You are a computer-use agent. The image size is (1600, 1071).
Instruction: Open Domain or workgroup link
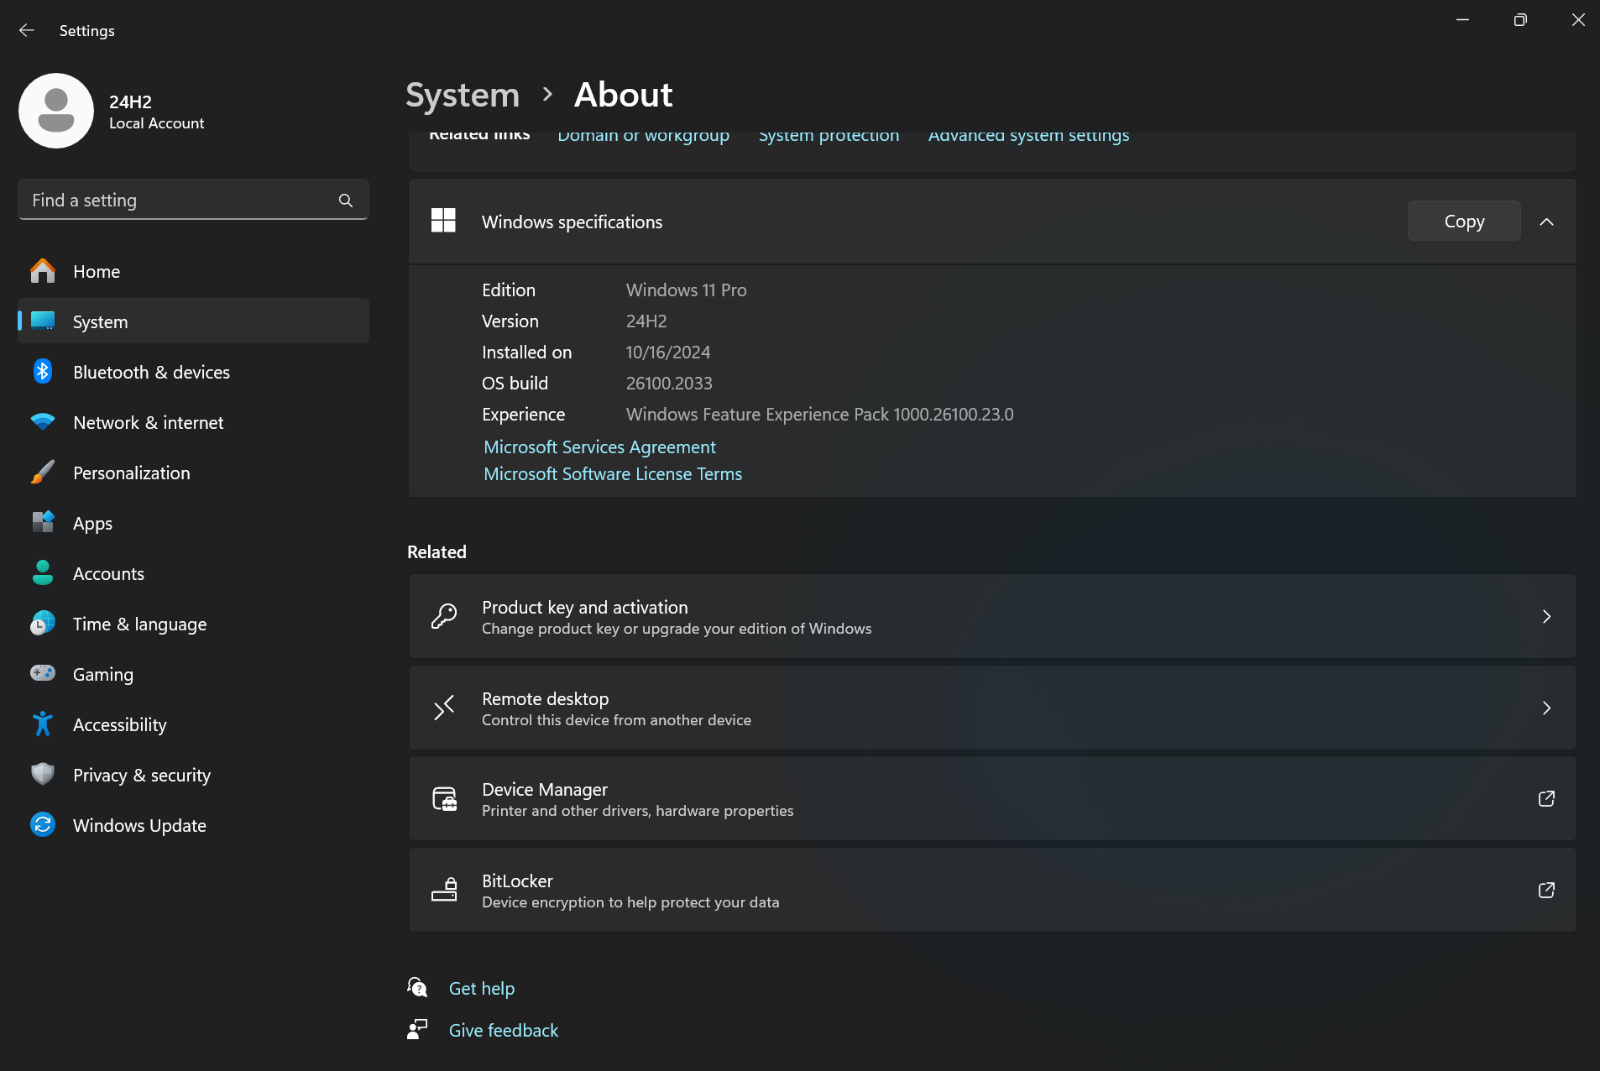tap(643, 136)
